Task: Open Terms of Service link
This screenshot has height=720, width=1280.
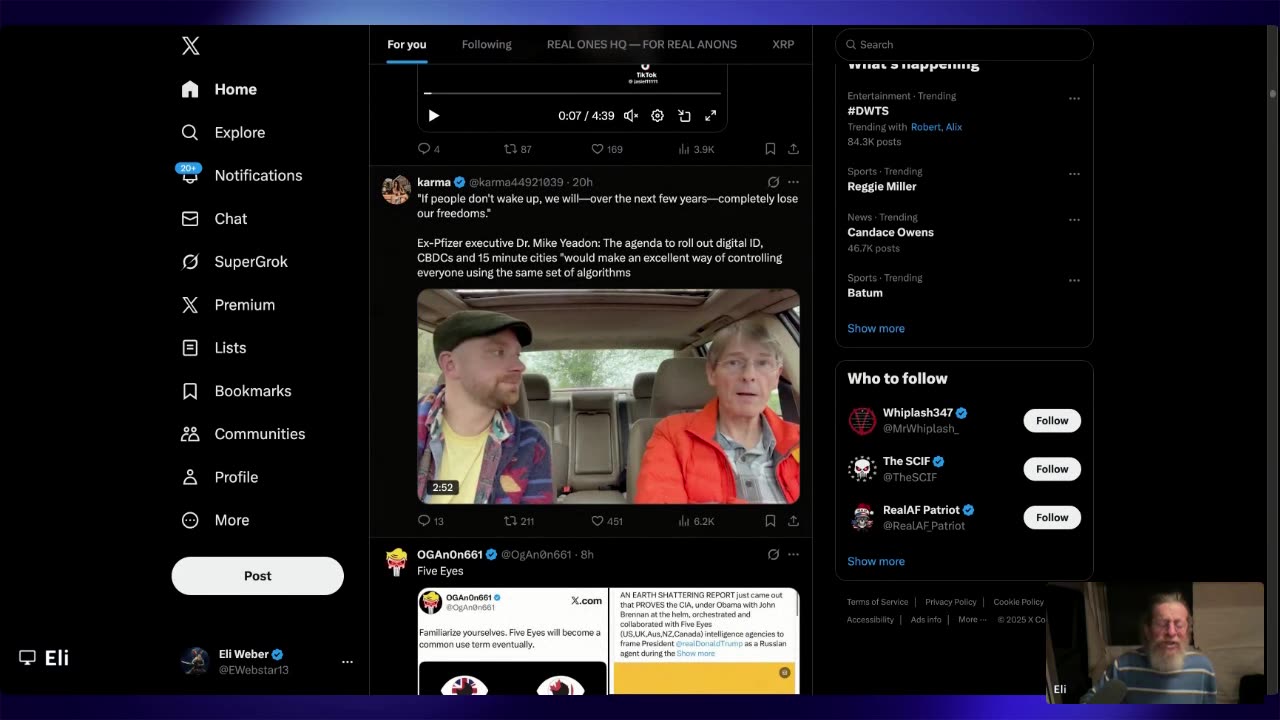Action: tap(878, 602)
